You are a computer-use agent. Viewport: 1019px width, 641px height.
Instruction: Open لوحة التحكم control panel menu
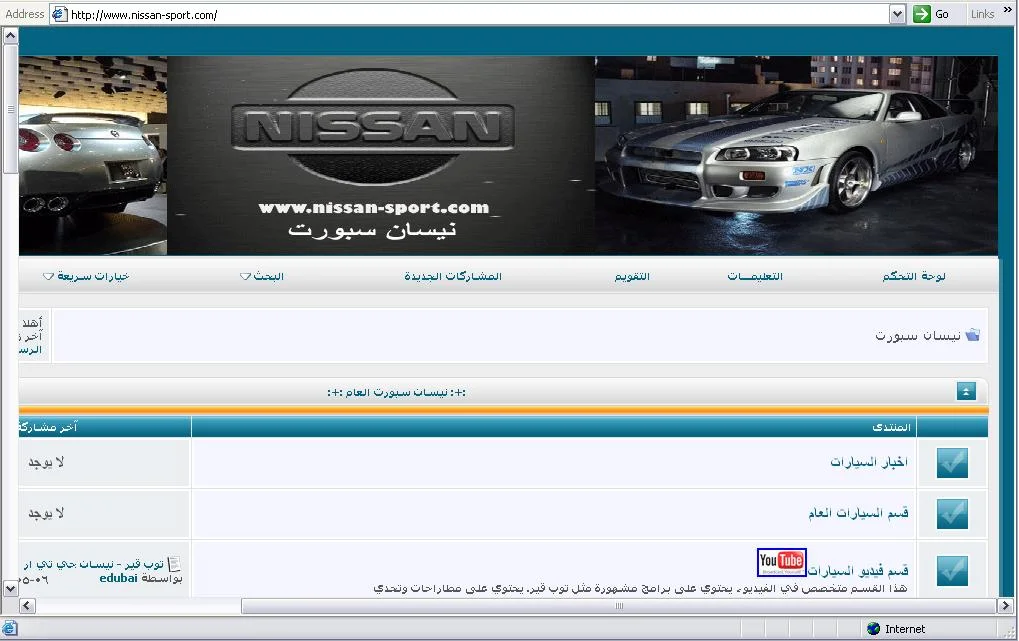click(914, 276)
